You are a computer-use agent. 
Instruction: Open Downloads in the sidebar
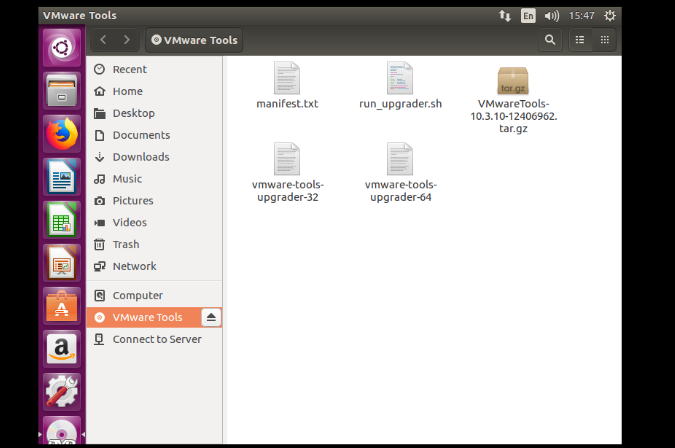pyautogui.click(x=154, y=157)
